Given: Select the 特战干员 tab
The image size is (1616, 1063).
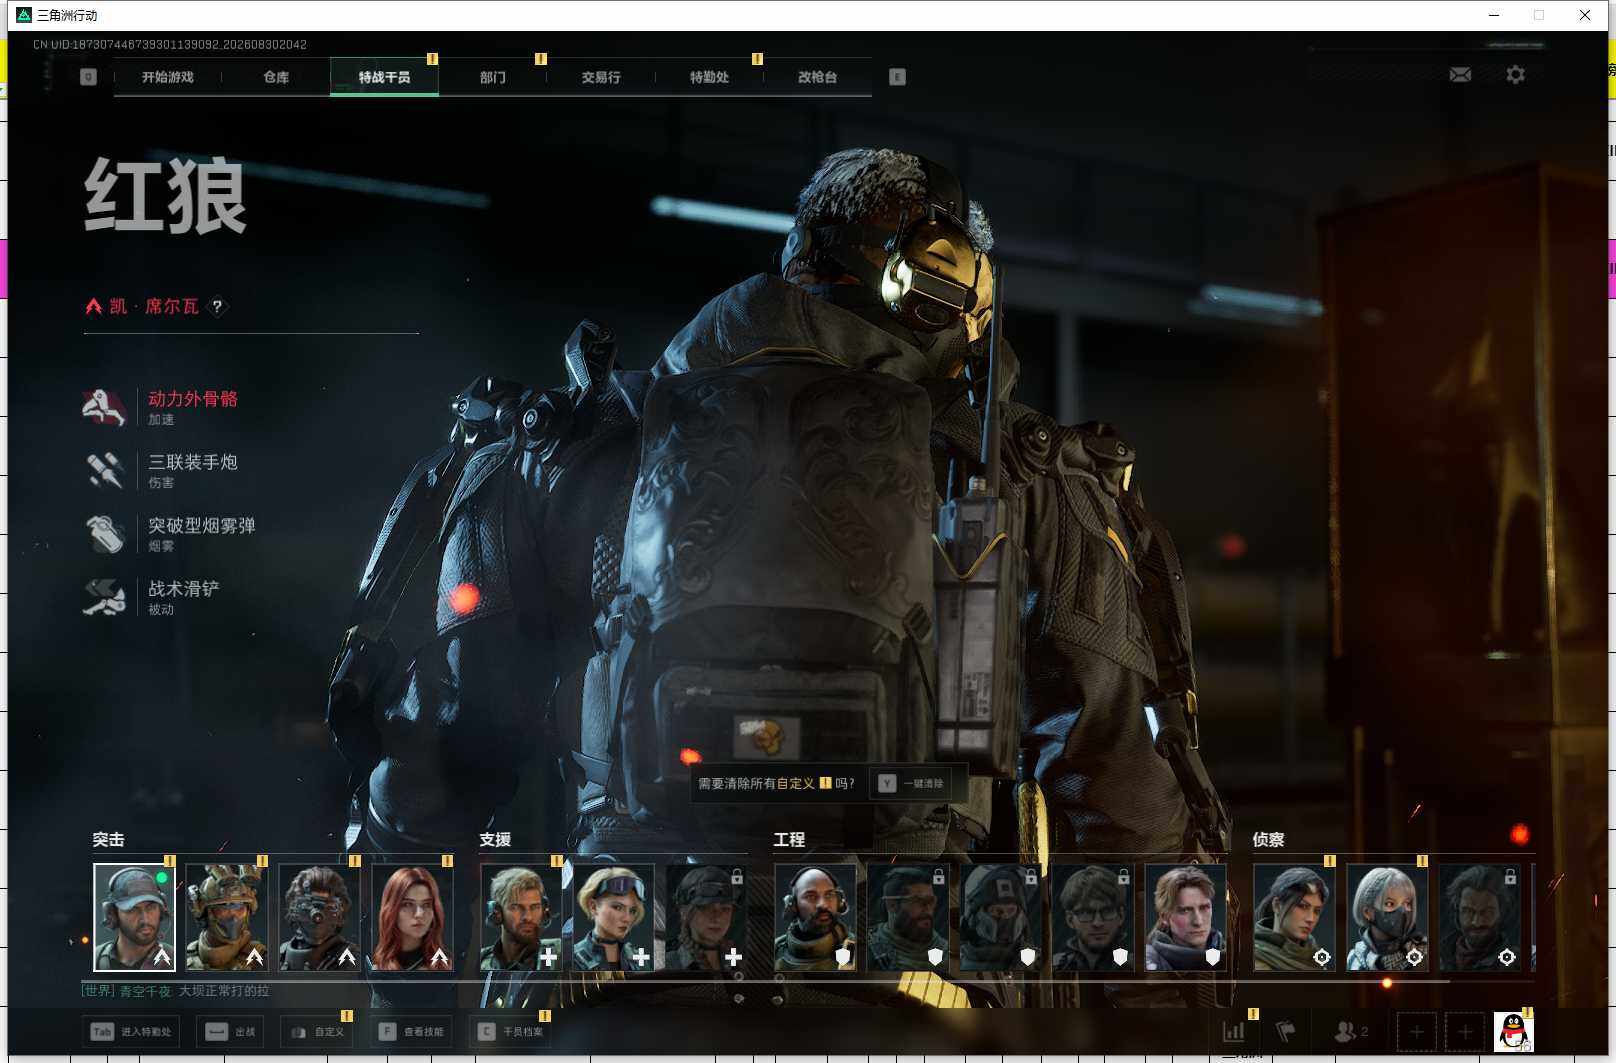Looking at the screenshot, I should [x=384, y=77].
